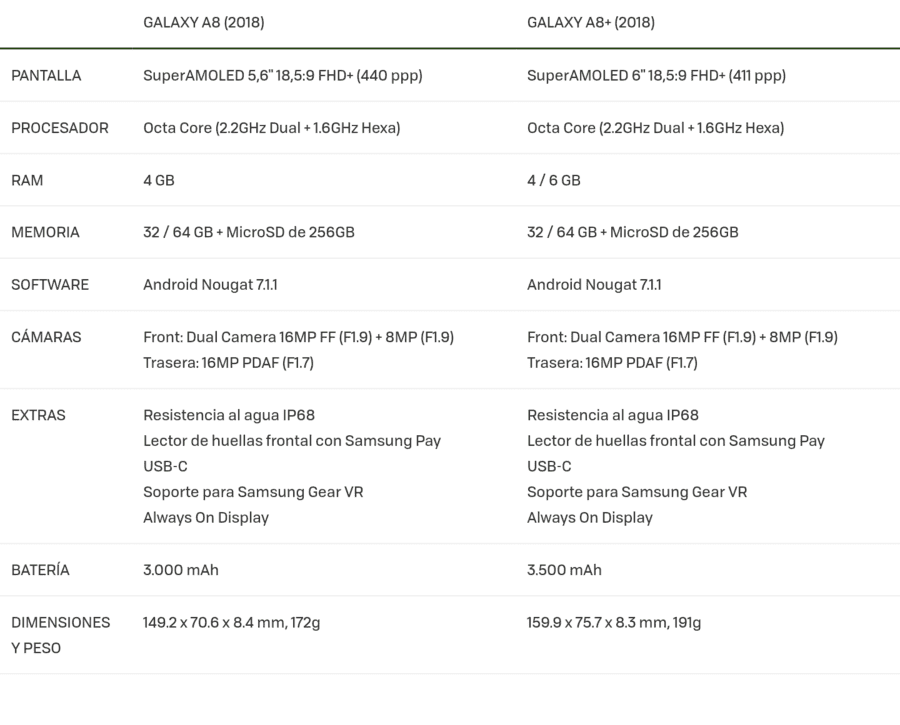
Task: Click the RAM row label
Action: (x=27, y=180)
